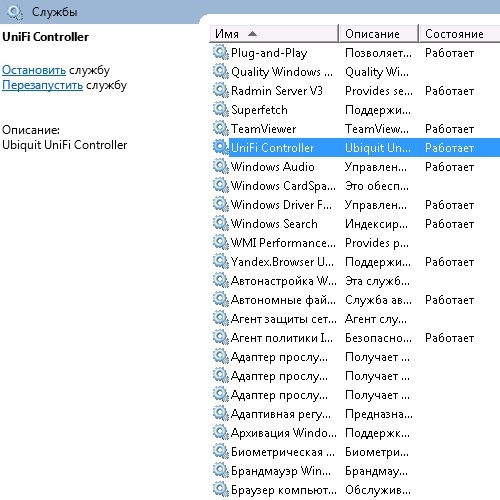Select the Биометрическая service row
Image resolution: width=500 pixels, height=500 pixels.
356,452
